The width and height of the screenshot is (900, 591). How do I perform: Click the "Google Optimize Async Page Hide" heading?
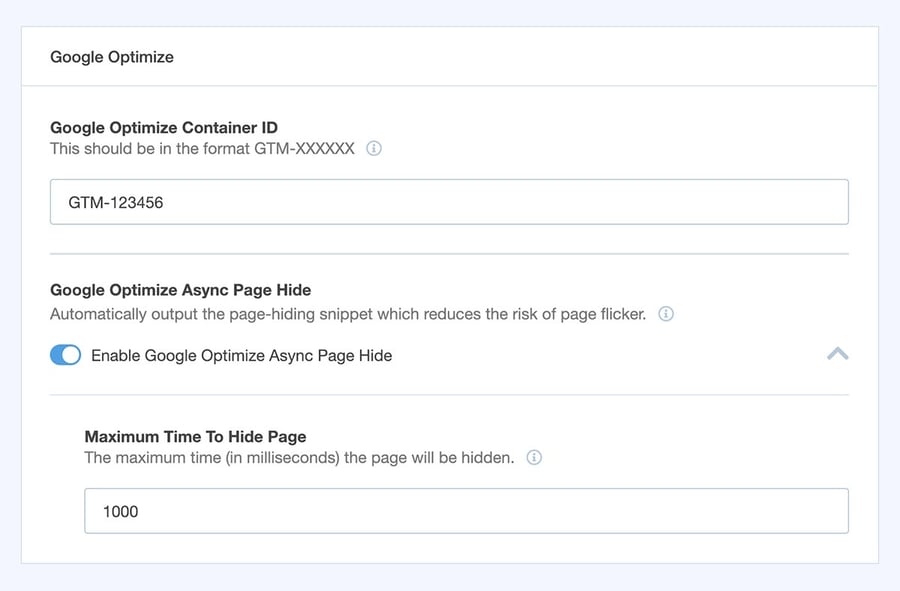pyautogui.click(x=180, y=290)
